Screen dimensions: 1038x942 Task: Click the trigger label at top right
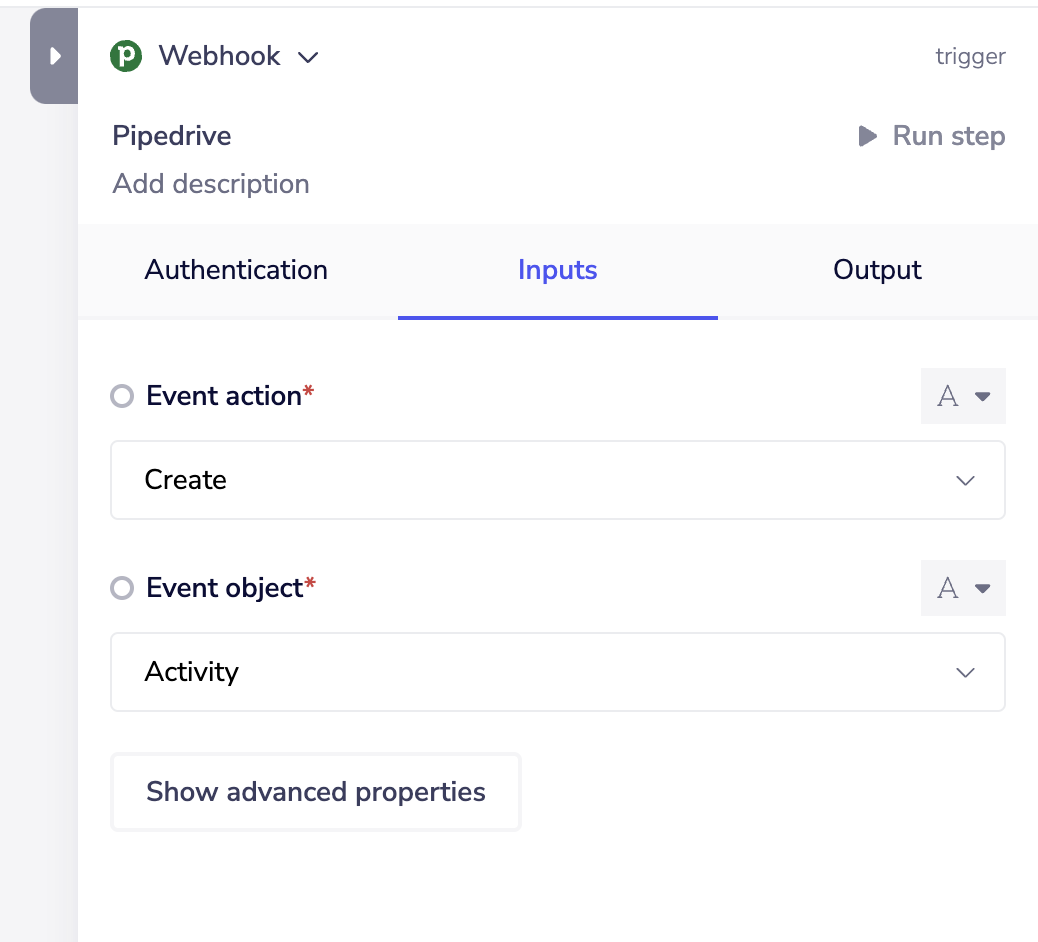(x=970, y=57)
